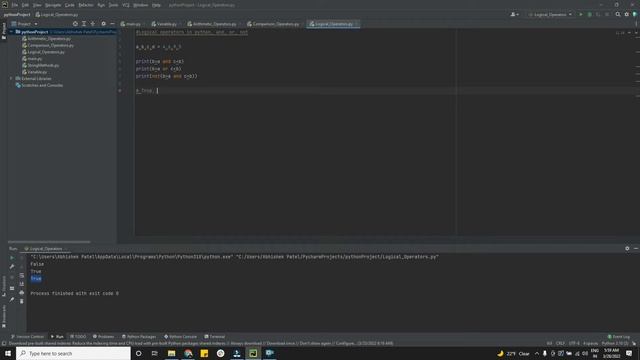Viewport: 640px width, 360px height.
Task: Select Comparison_Operators.py in project tree
Action: point(51,45)
